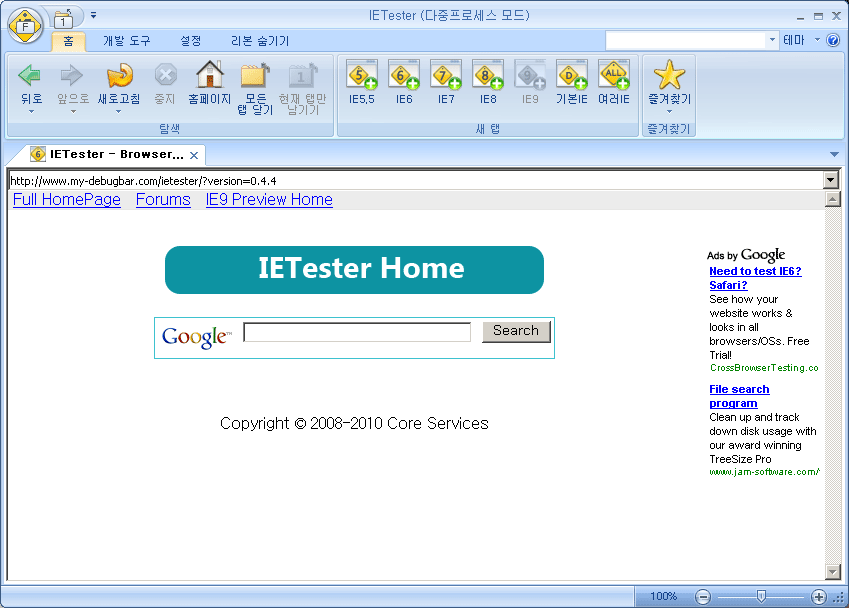Screen dimensions: 849x608
Task: Expand the address bar URL dropdown arrow
Action: point(830,180)
